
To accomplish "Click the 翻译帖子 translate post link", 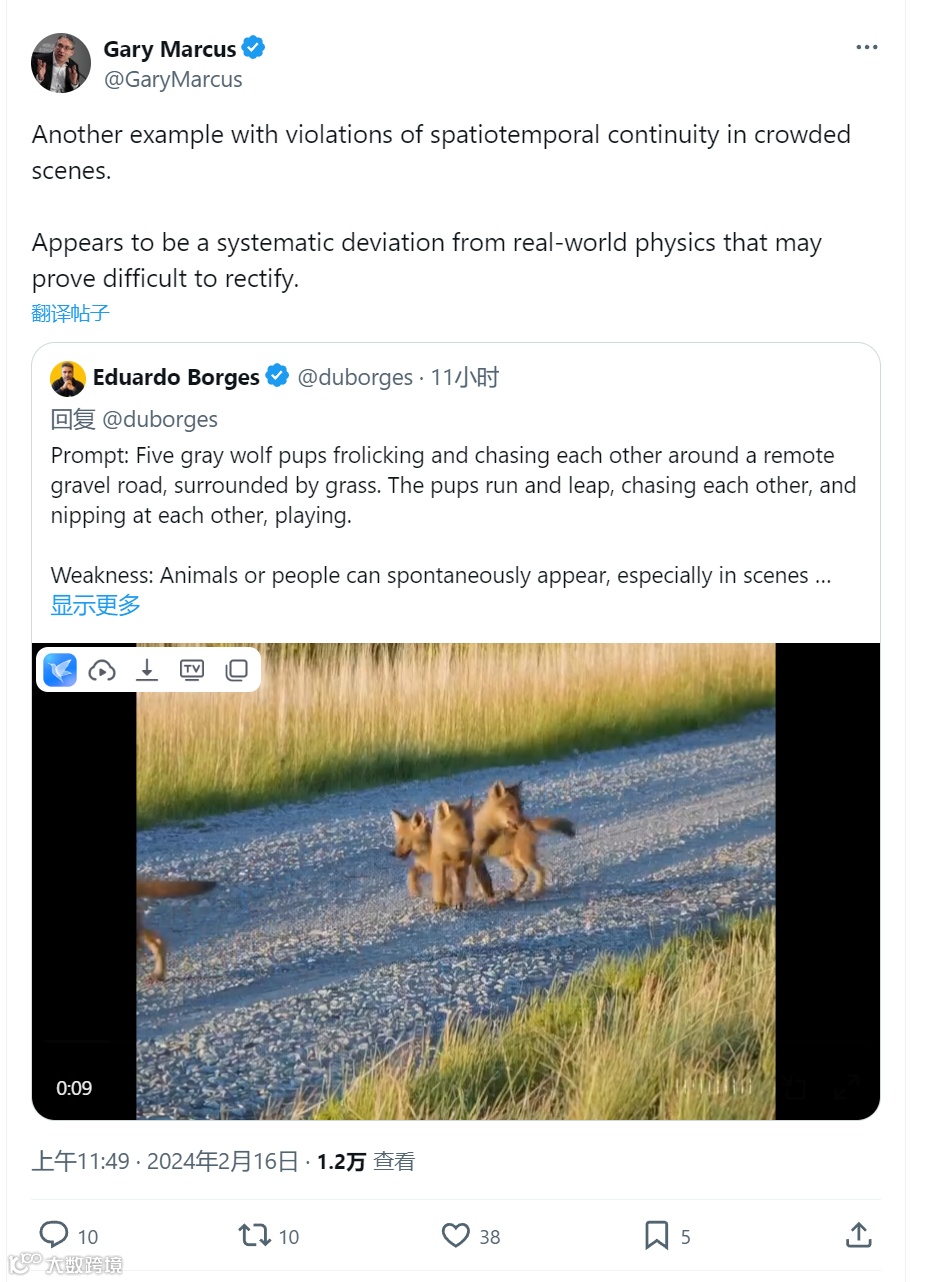I will pyautogui.click(x=70, y=313).
